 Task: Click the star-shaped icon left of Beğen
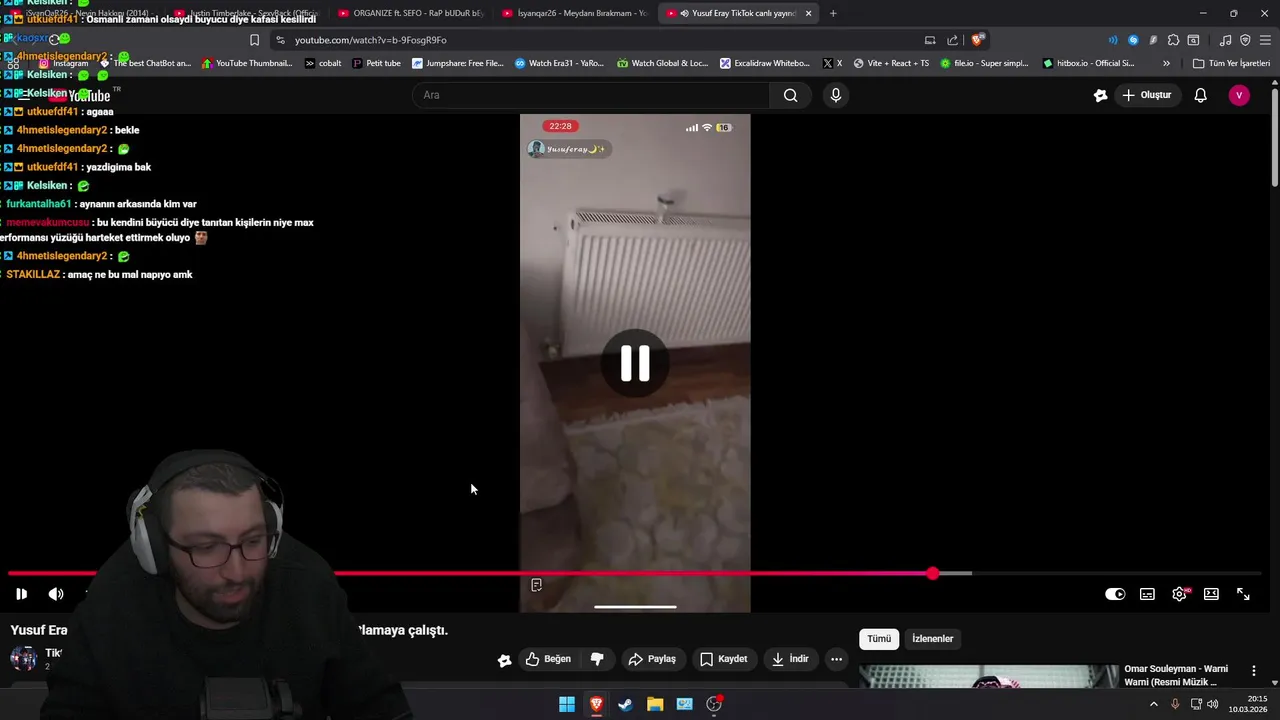pos(505,660)
